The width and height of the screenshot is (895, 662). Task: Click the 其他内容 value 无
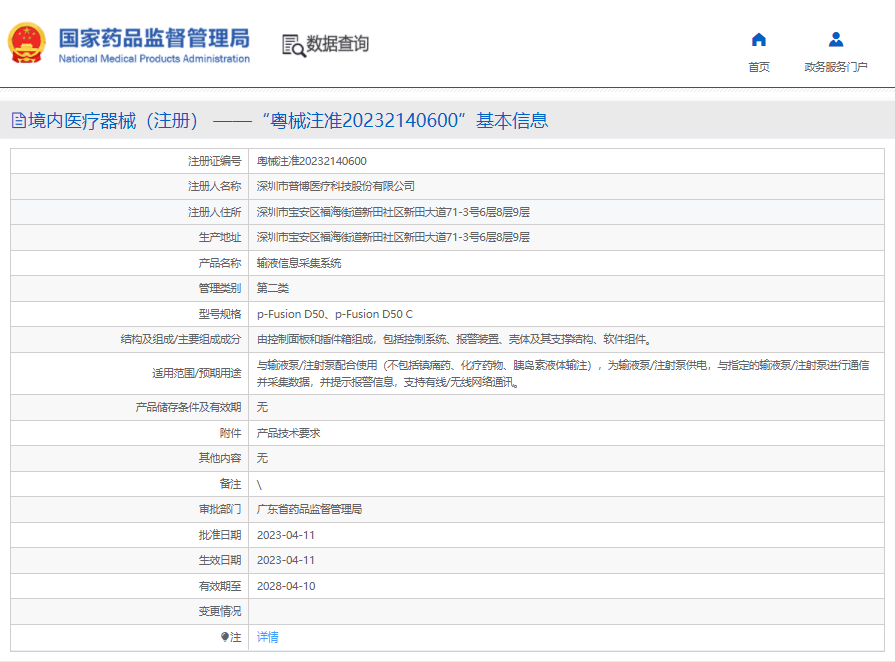(262, 458)
